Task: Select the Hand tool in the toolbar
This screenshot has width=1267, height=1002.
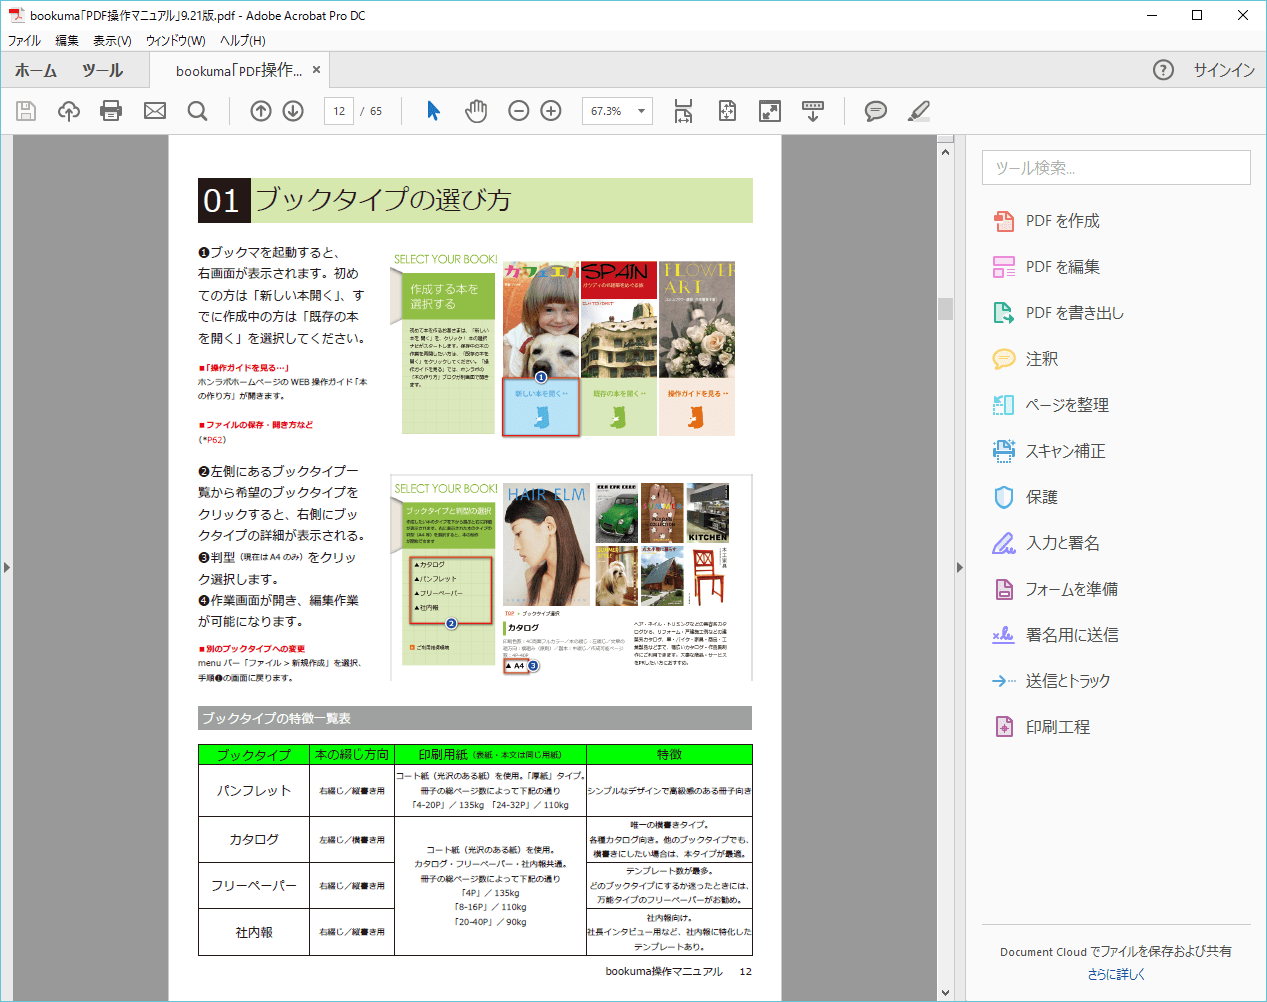Action: (x=476, y=111)
